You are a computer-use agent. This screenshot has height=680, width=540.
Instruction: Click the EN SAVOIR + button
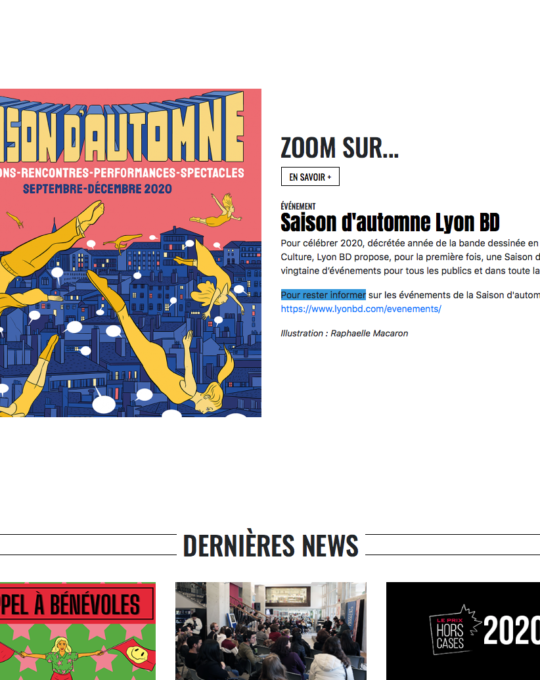coord(310,177)
